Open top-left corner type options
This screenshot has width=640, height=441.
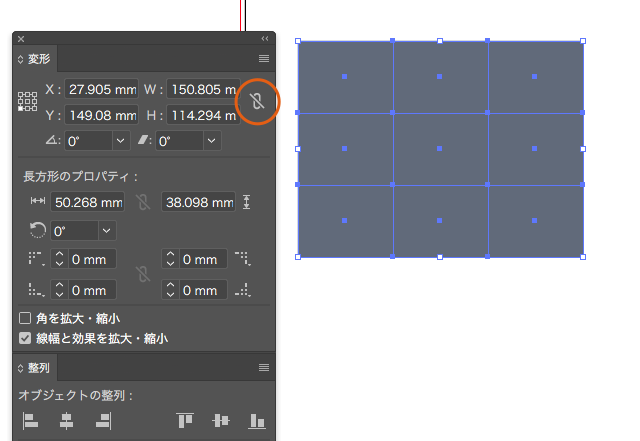[36, 258]
